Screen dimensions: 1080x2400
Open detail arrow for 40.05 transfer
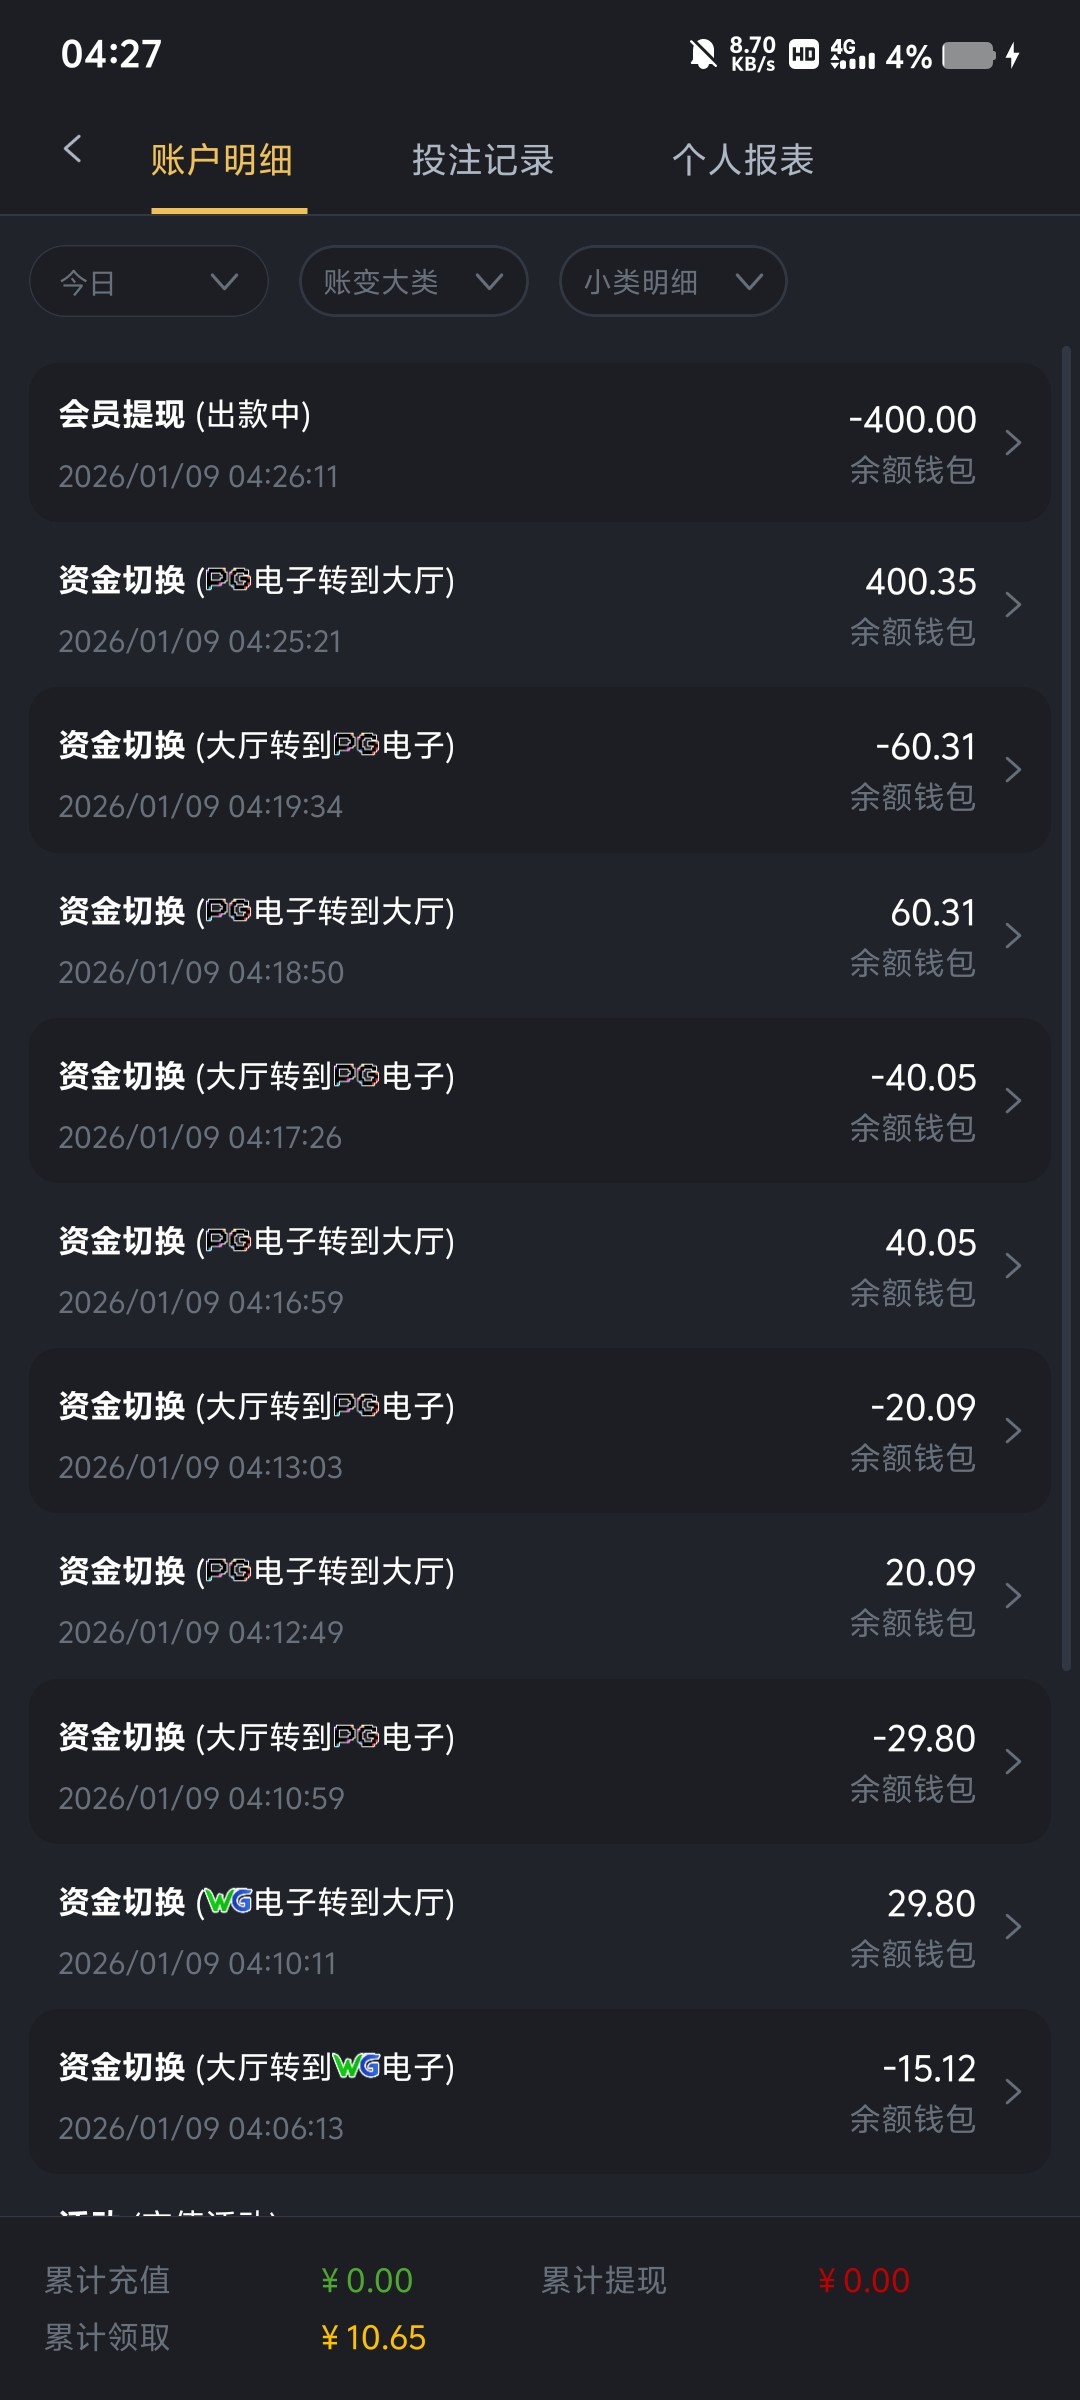tap(1013, 1266)
